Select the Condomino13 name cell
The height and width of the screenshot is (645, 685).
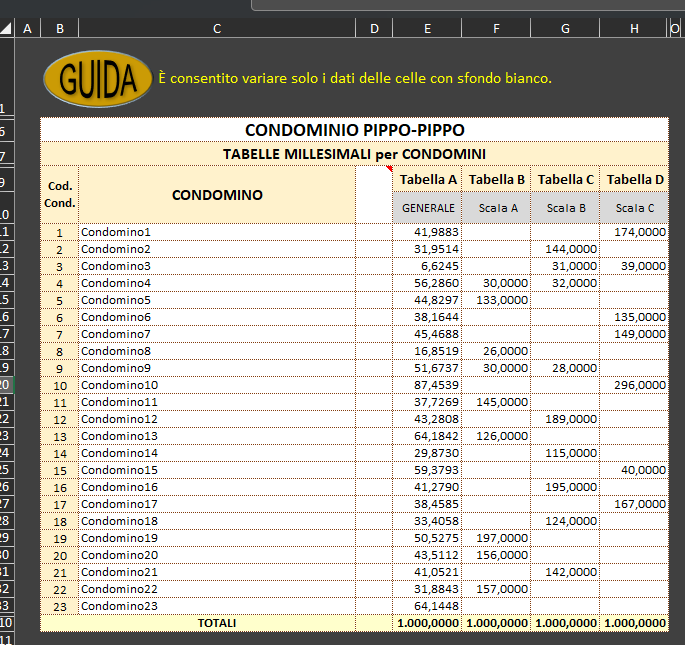[x=217, y=436]
